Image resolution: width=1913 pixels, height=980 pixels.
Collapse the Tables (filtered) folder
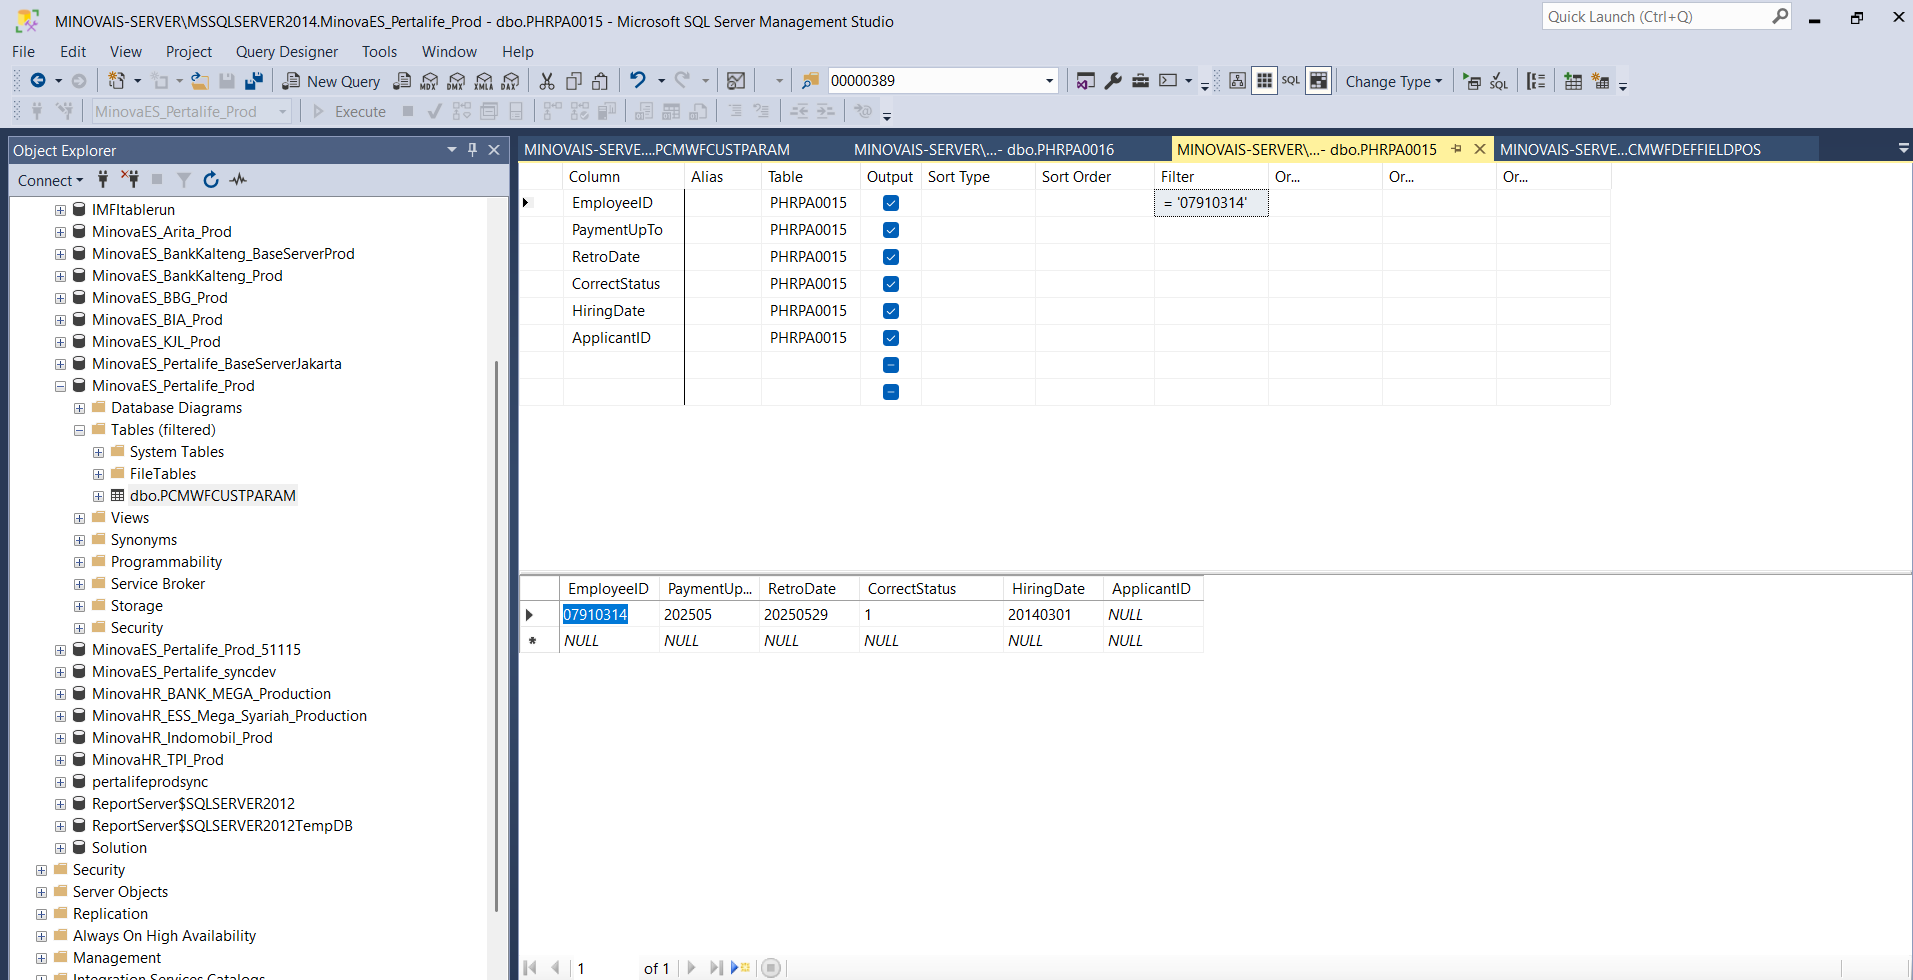pos(79,430)
